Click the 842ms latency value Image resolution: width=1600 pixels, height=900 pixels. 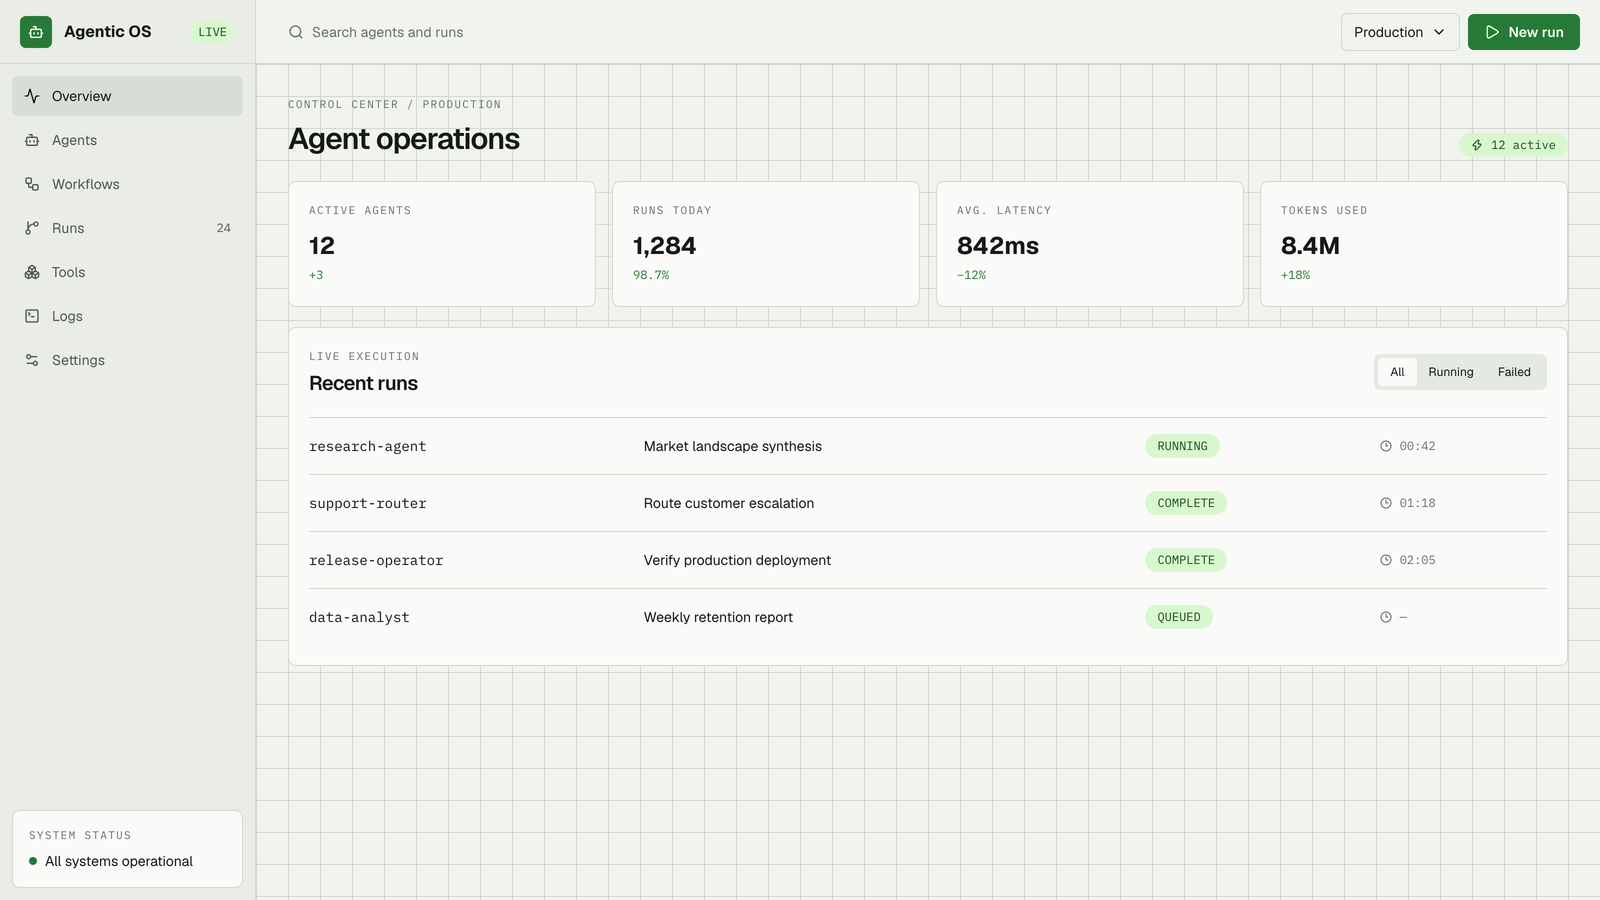[x=998, y=245]
